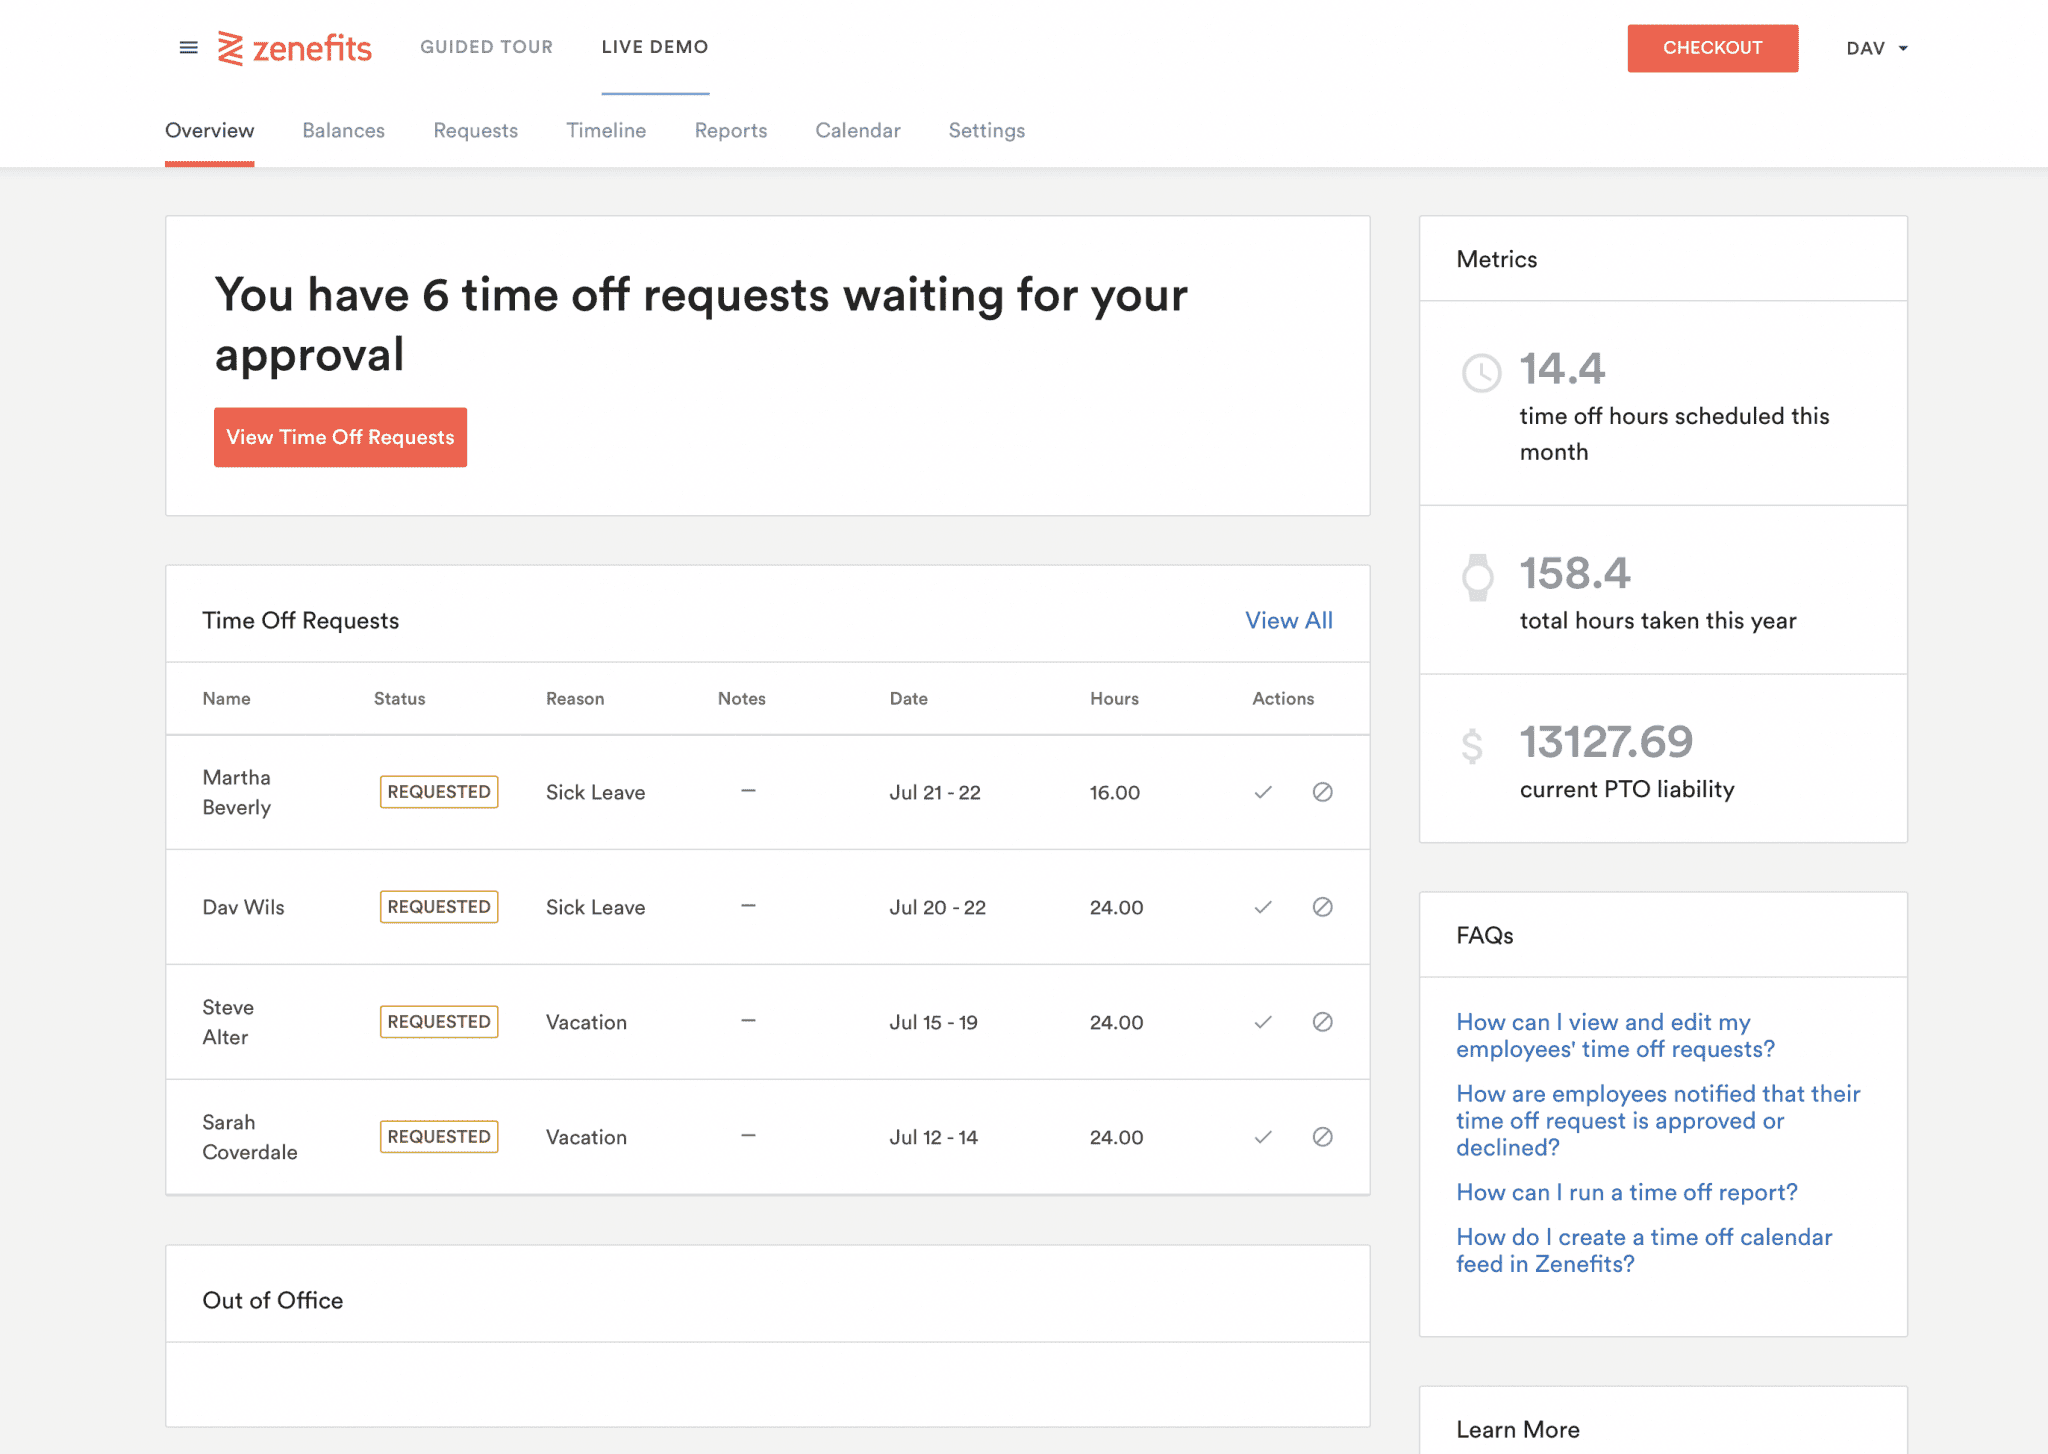The width and height of the screenshot is (2048, 1454).
Task: Decline Martha Beverly's request
Action: (x=1322, y=792)
